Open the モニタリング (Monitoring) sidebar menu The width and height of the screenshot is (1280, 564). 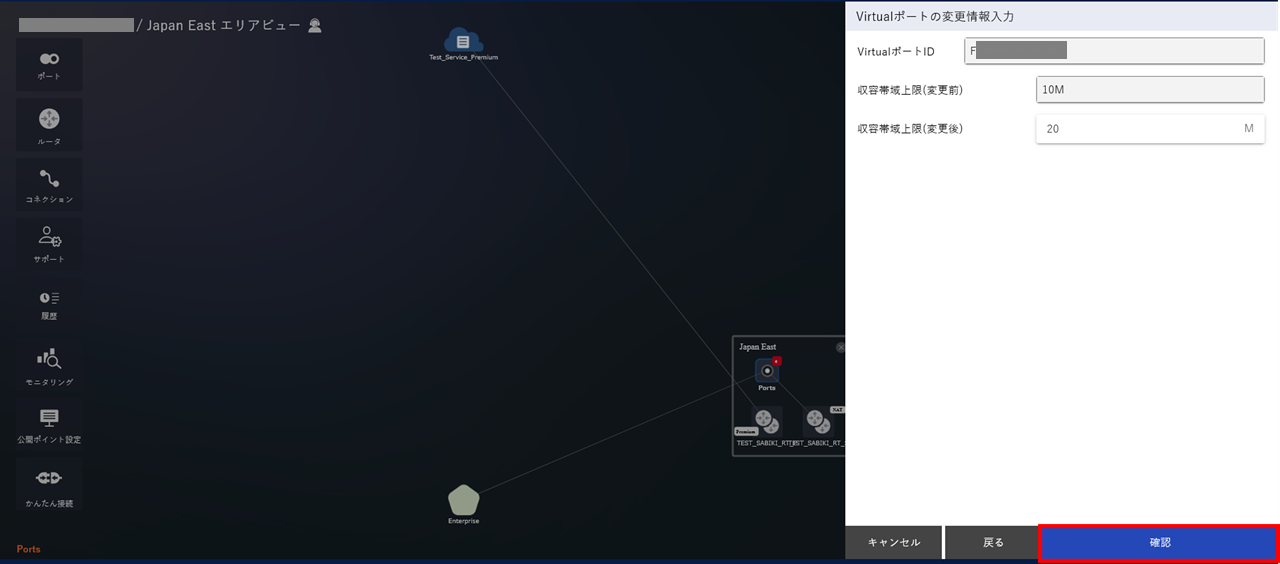pyautogui.click(x=49, y=366)
